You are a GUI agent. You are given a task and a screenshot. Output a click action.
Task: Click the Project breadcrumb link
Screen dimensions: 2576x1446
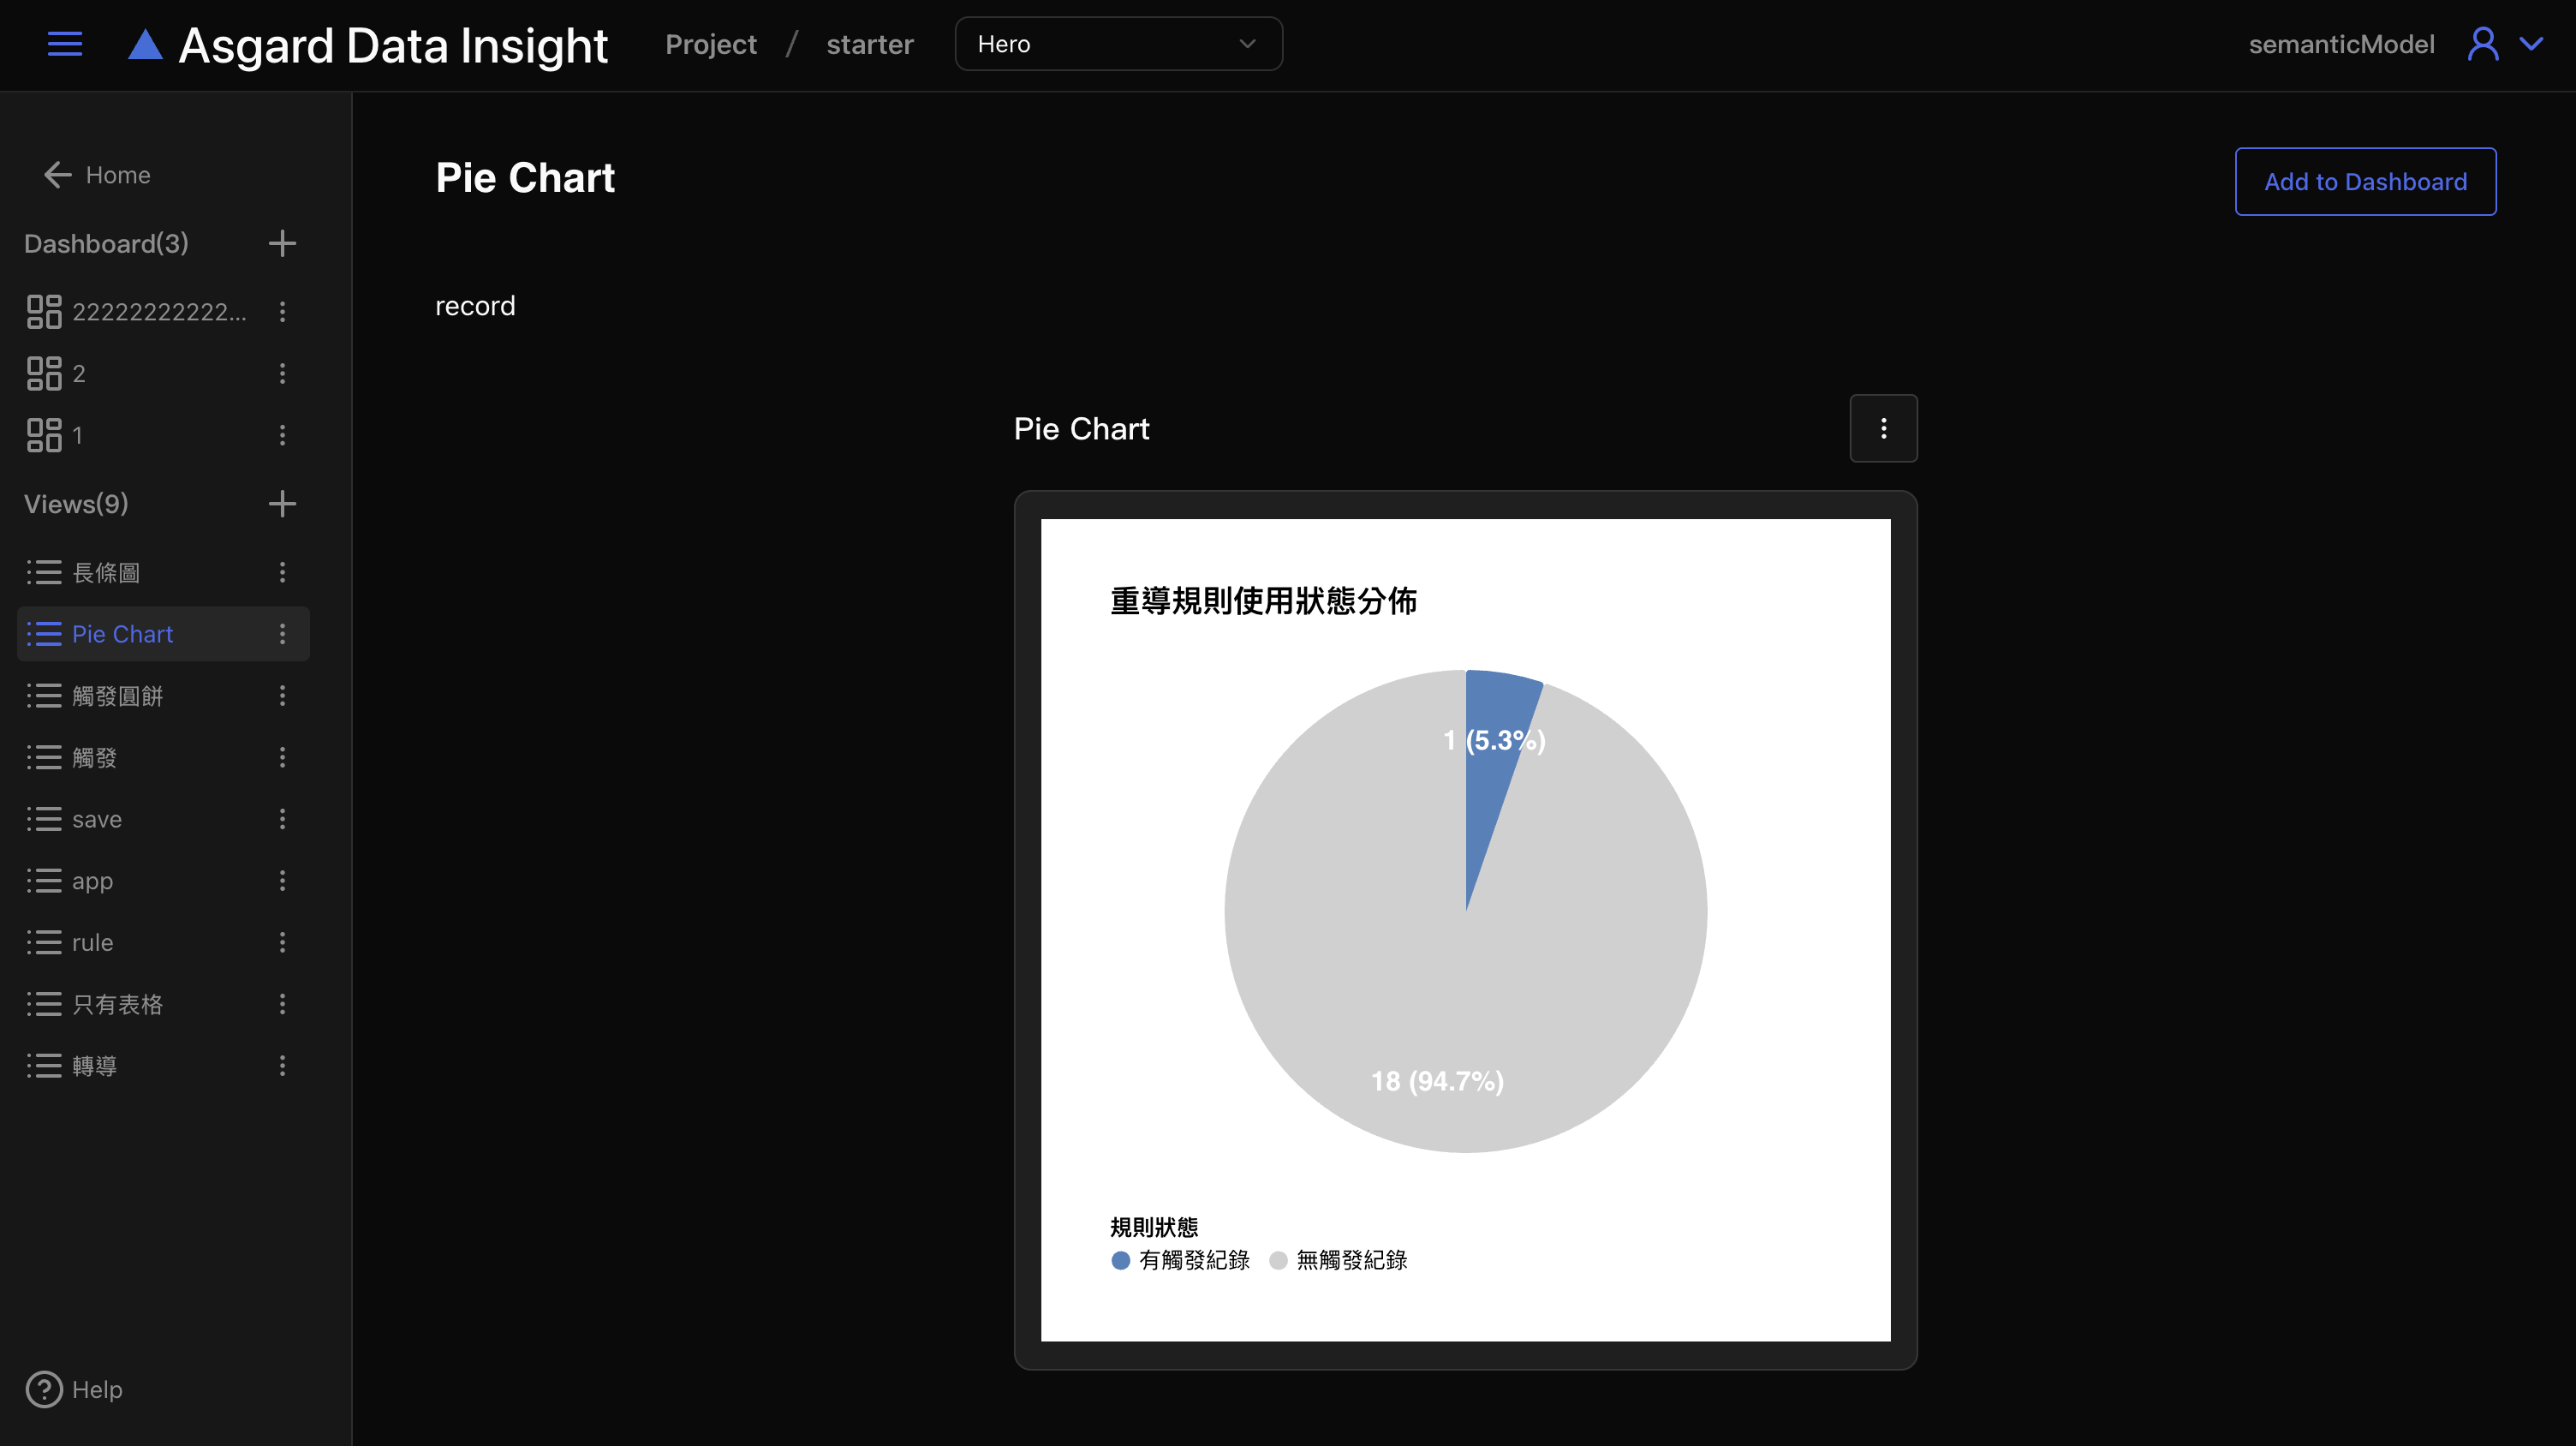(711, 44)
